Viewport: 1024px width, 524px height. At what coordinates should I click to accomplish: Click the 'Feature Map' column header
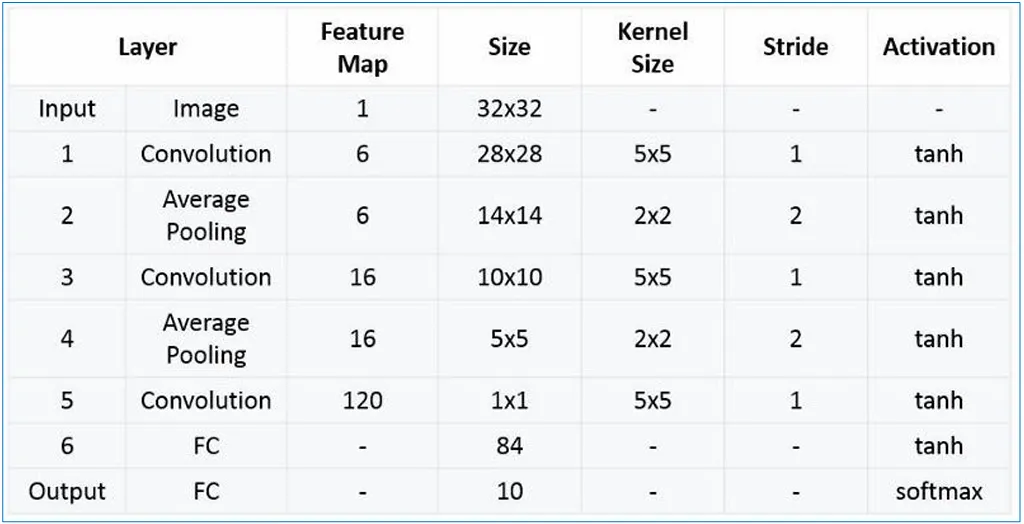[x=361, y=47]
